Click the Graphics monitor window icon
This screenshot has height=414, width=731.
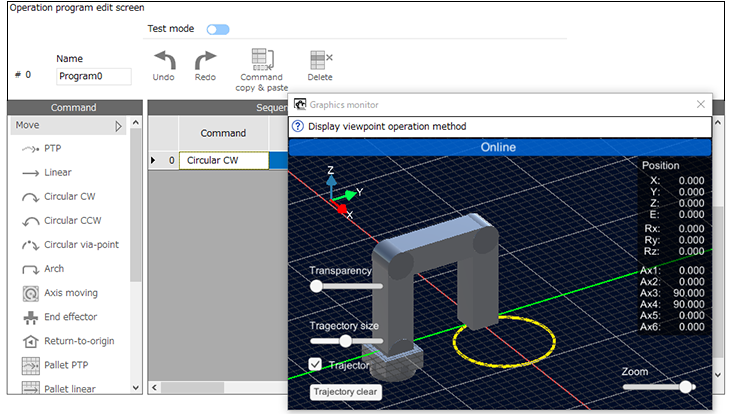300,104
